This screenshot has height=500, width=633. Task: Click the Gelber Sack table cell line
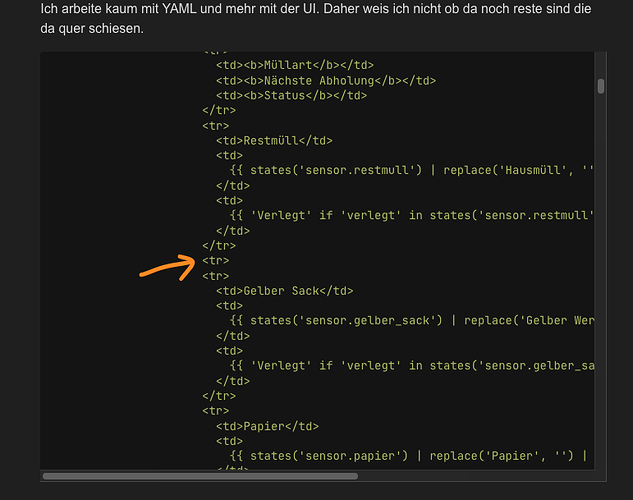(285, 291)
